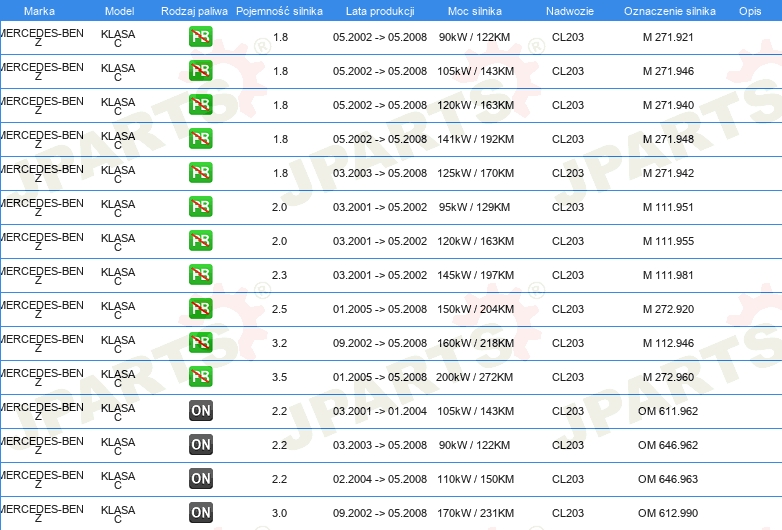Click petrol fuel icon in M 271.940 row
Viewport: 782px width, 530px height.
click(200, 105)
